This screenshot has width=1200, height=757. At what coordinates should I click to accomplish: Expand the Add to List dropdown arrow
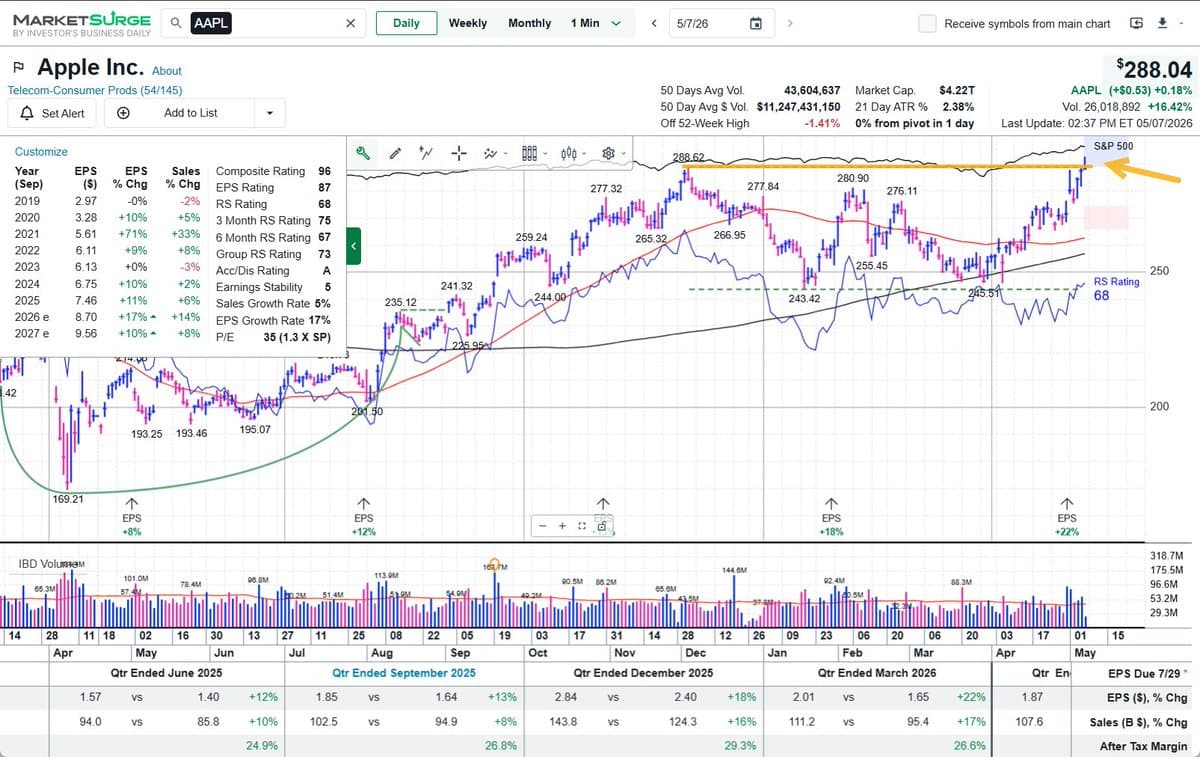point(269,113)
